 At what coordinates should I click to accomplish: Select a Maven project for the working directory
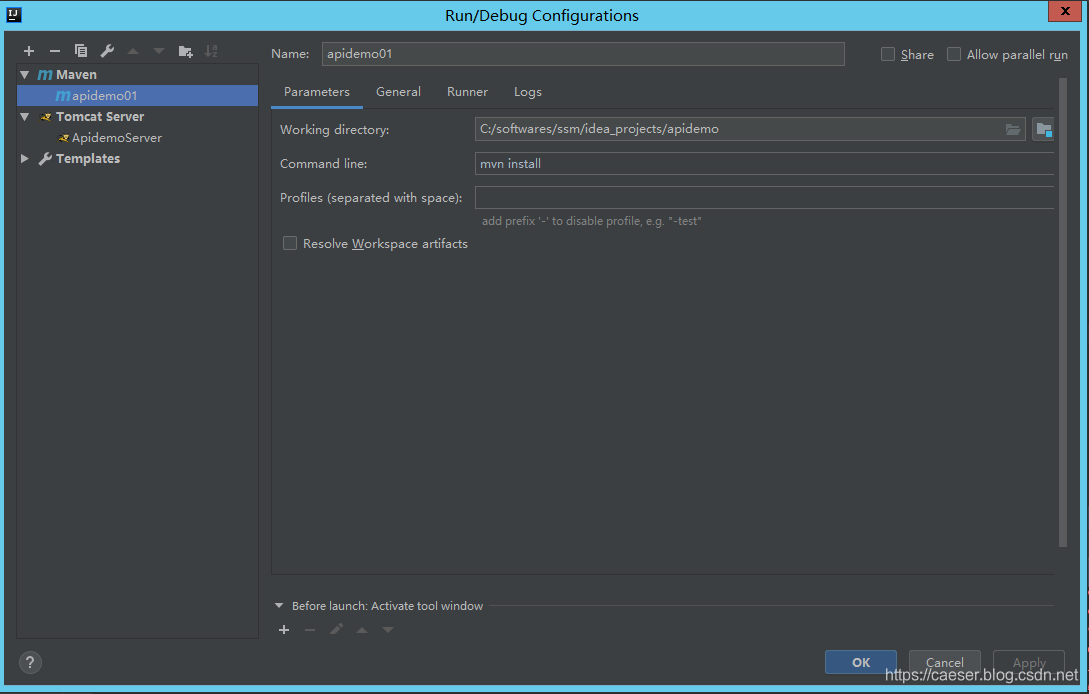[x=1043, y=129]
